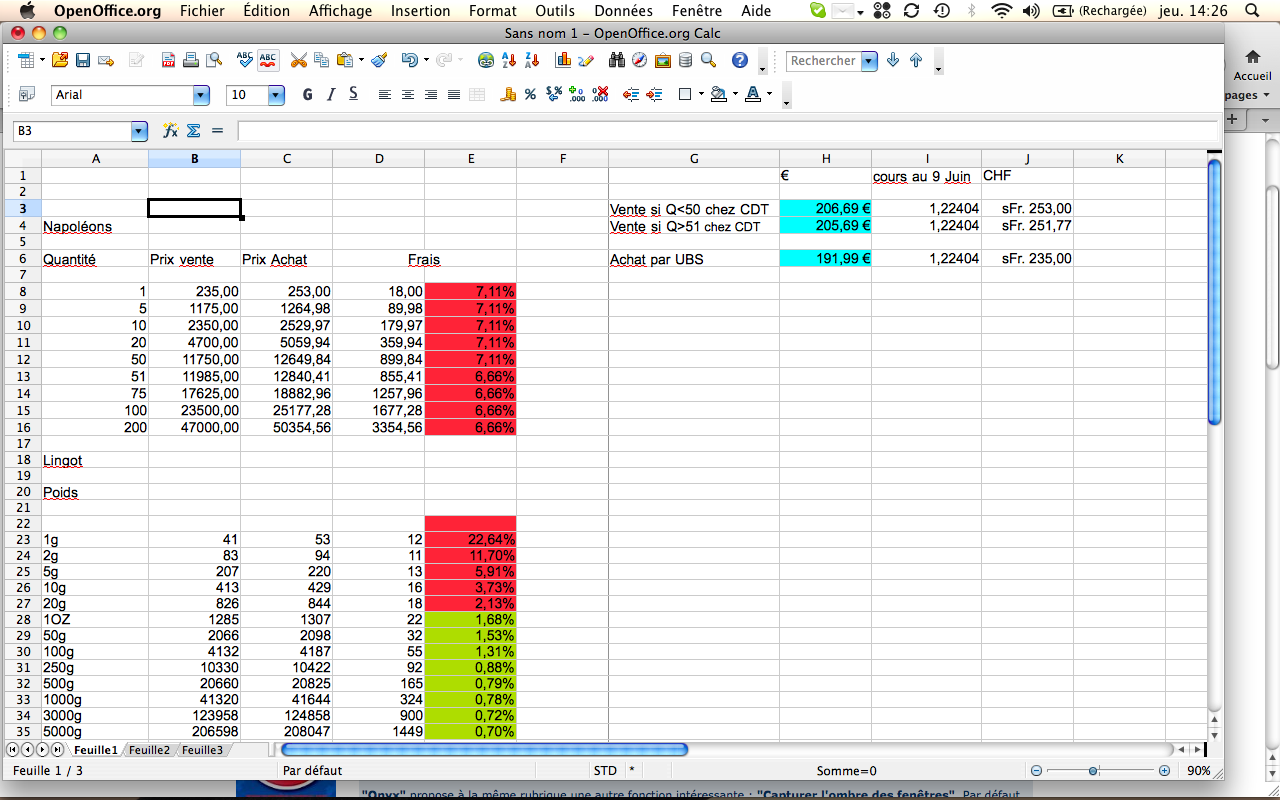Image resolution: width=1280 pixels, height=800 pixels.
Task: Open the Navigator compass icon
Action: 639,61
